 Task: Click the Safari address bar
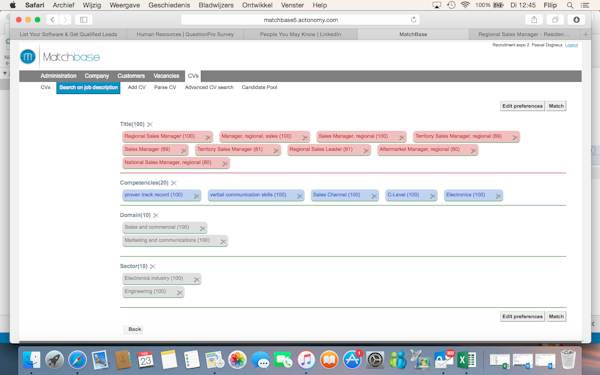pos(300,20)
